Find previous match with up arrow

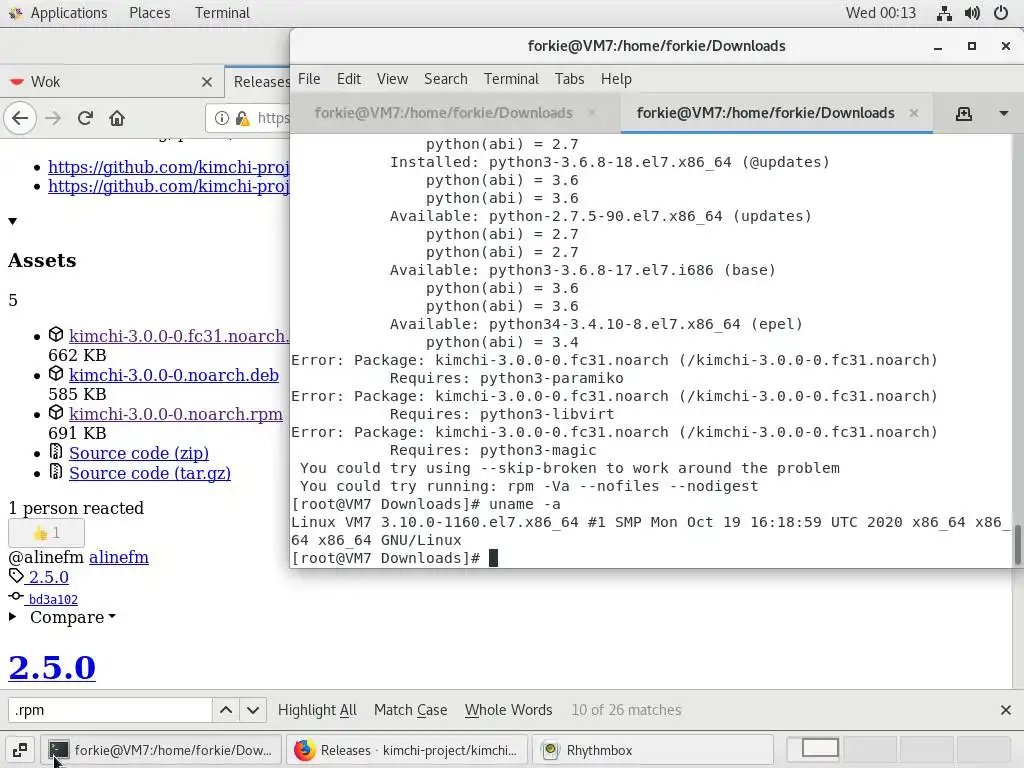coord(226,710)
